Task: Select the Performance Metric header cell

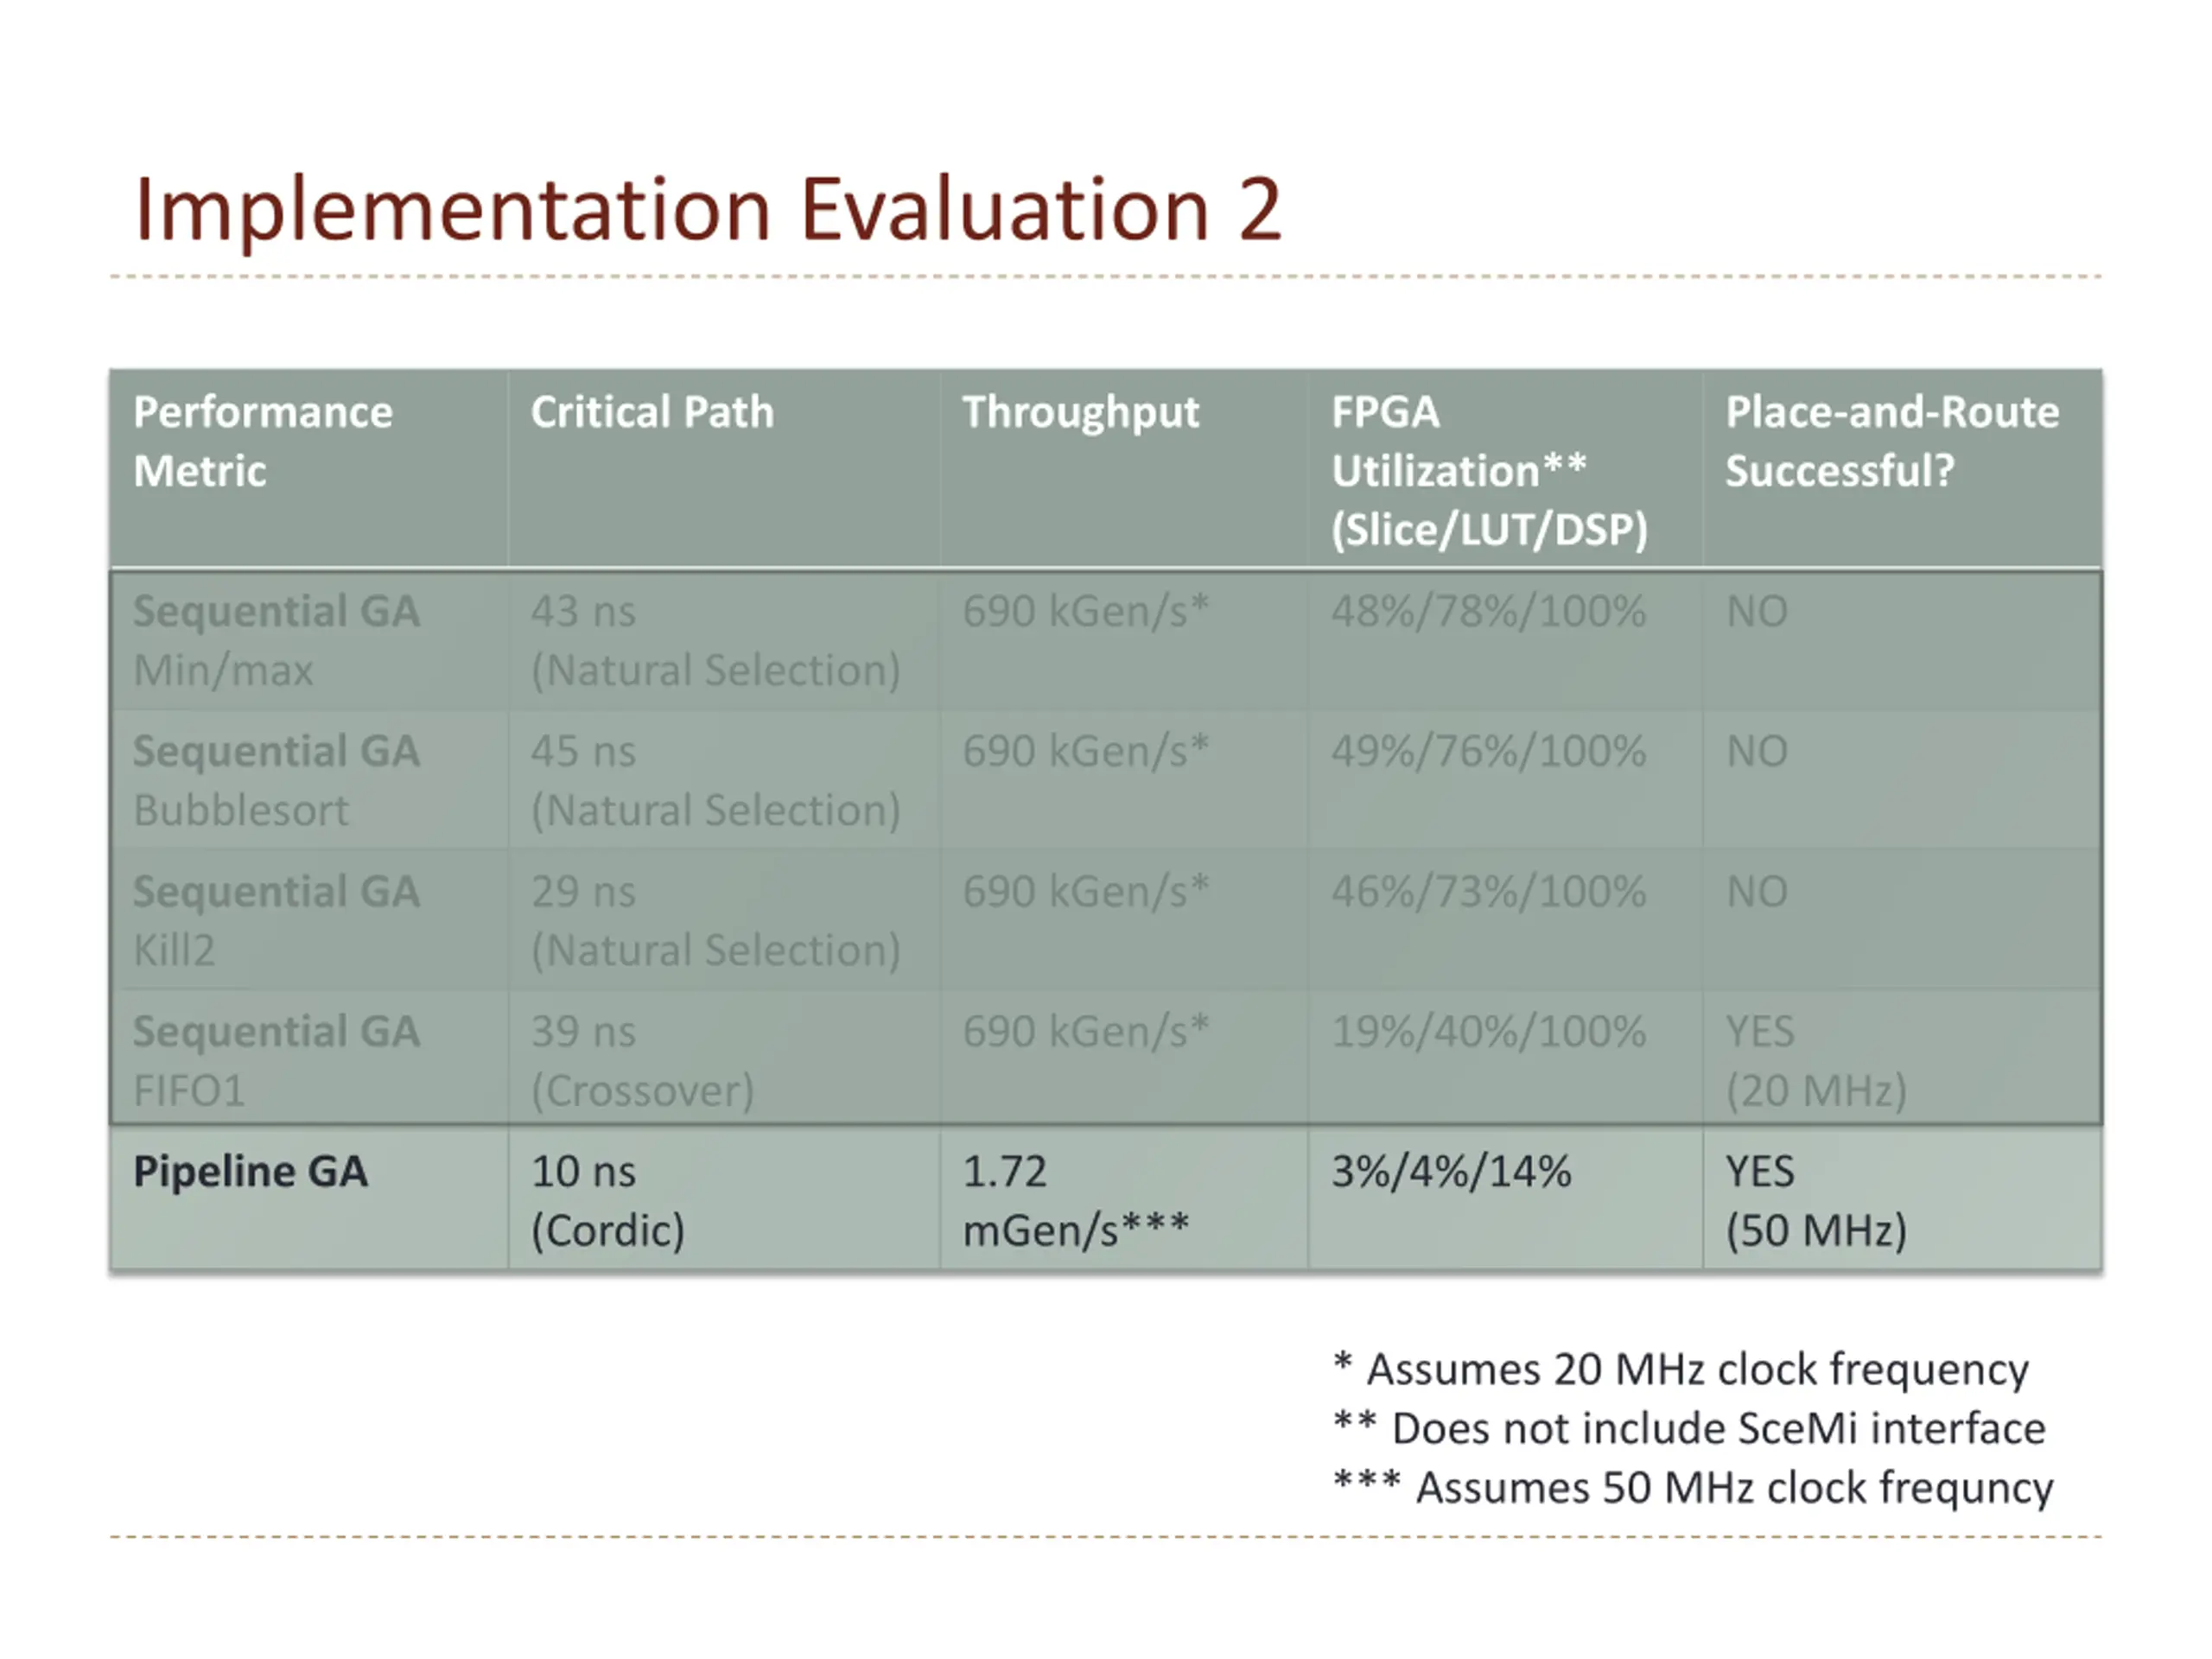Action: click(263, 441)
